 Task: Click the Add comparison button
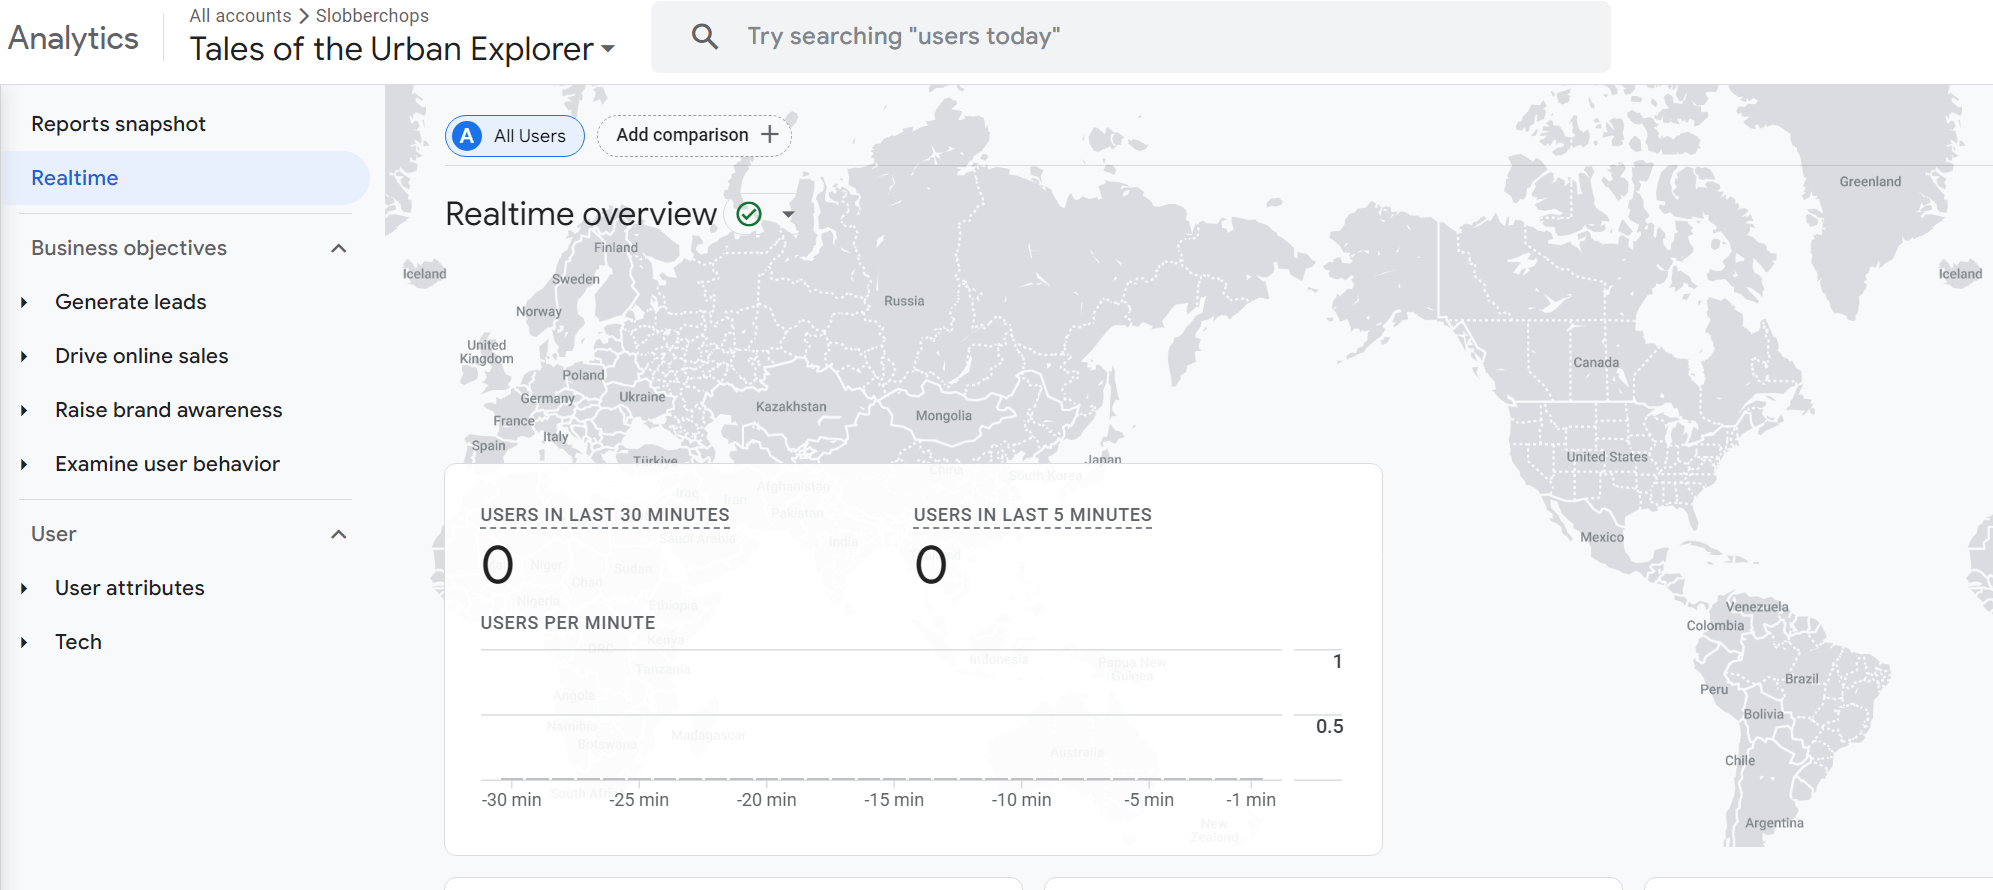tap(694, 135)
